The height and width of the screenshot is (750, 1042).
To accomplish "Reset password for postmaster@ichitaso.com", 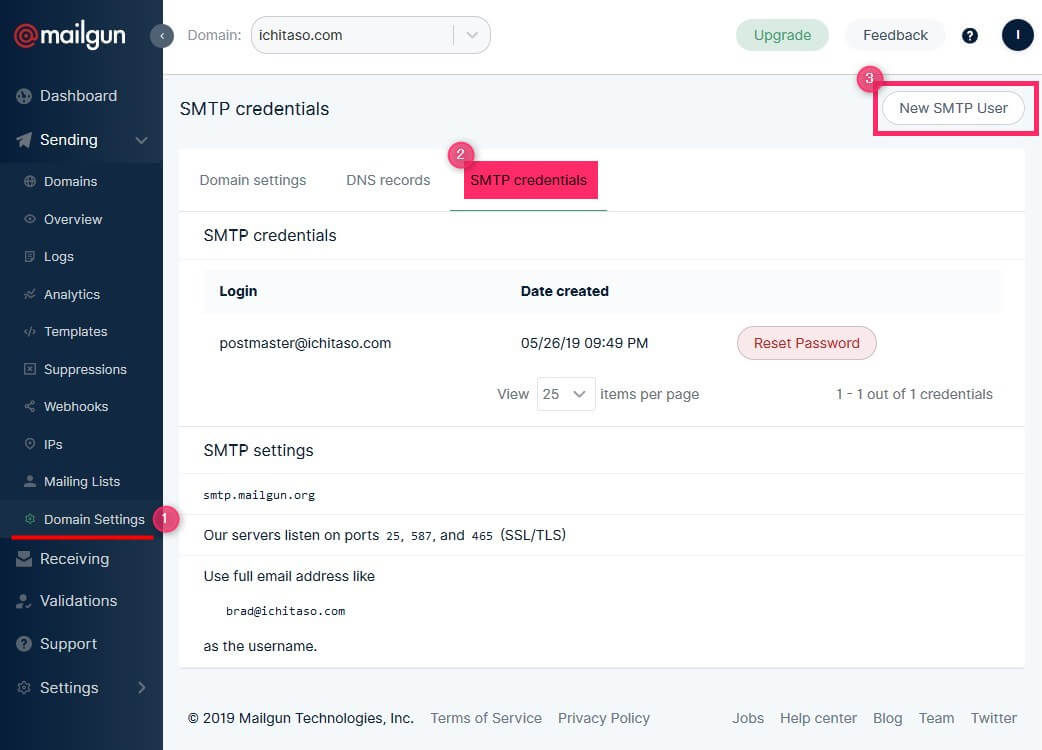I will click(806, 343).
